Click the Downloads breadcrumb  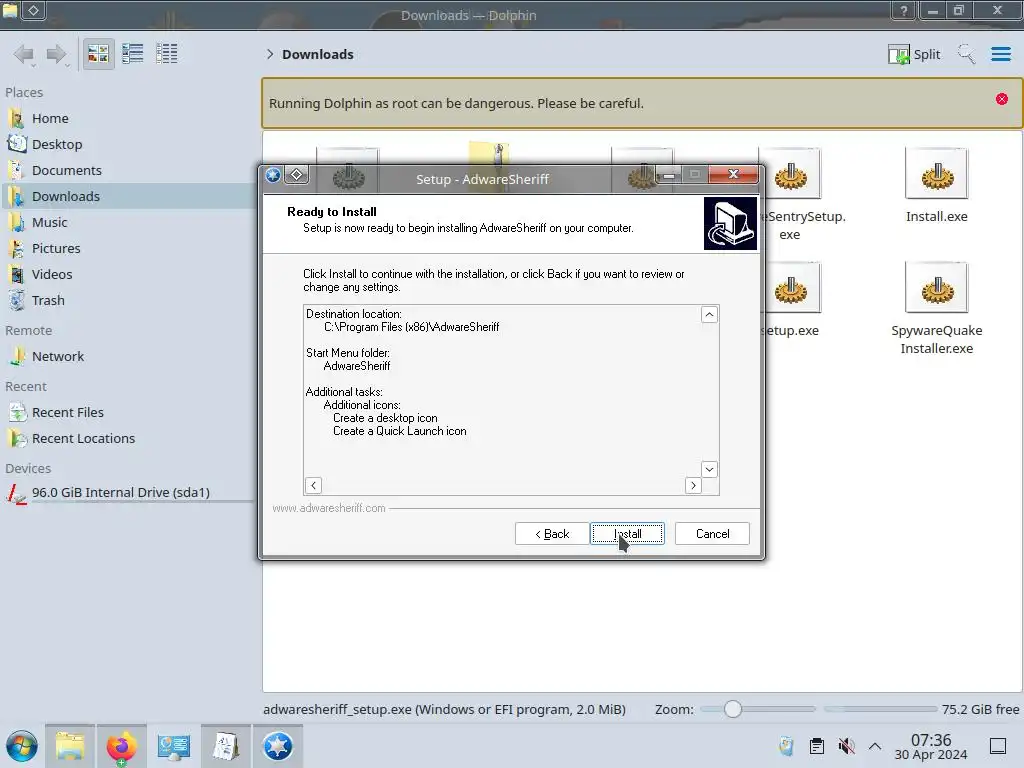click(318, 54)
